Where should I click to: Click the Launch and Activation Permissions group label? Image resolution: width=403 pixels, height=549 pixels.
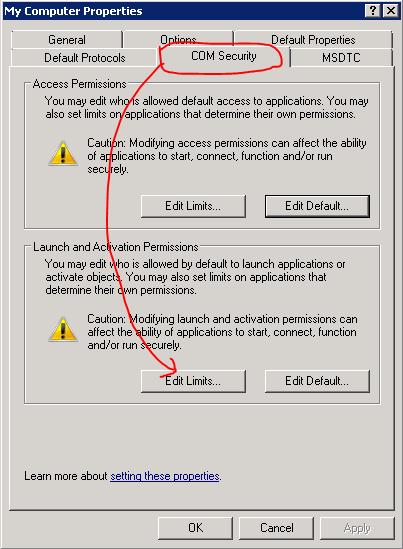(116, 247)
